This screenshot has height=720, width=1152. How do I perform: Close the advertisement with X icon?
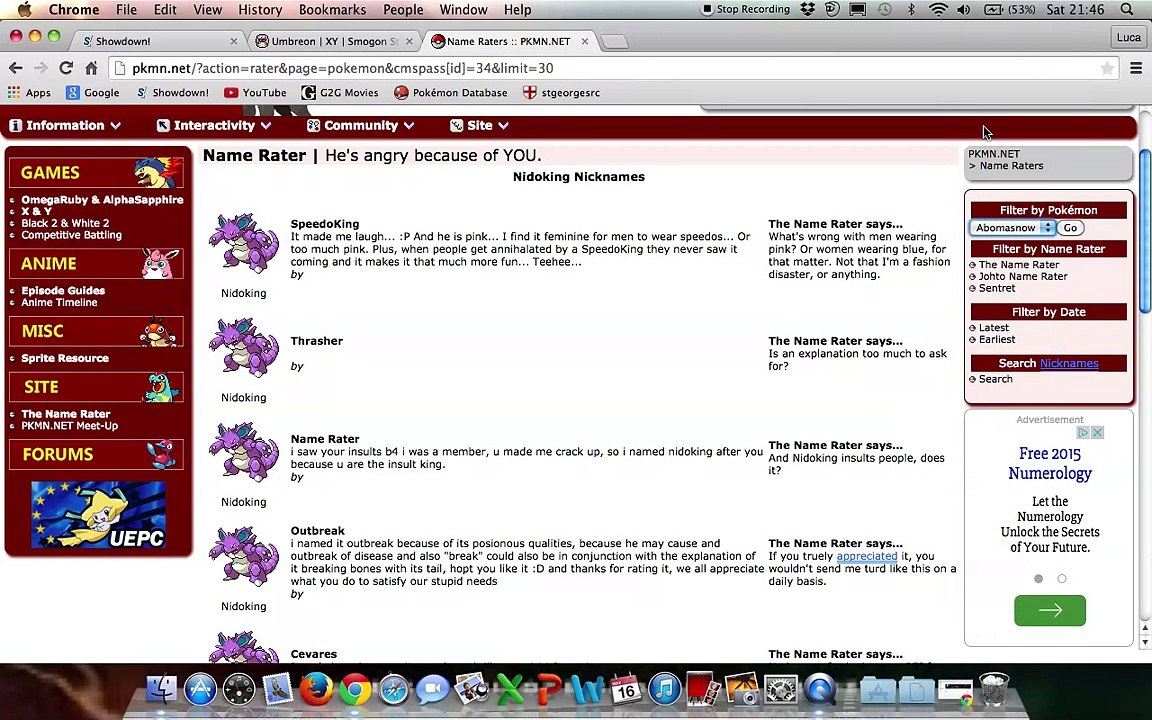(1097, 433)
